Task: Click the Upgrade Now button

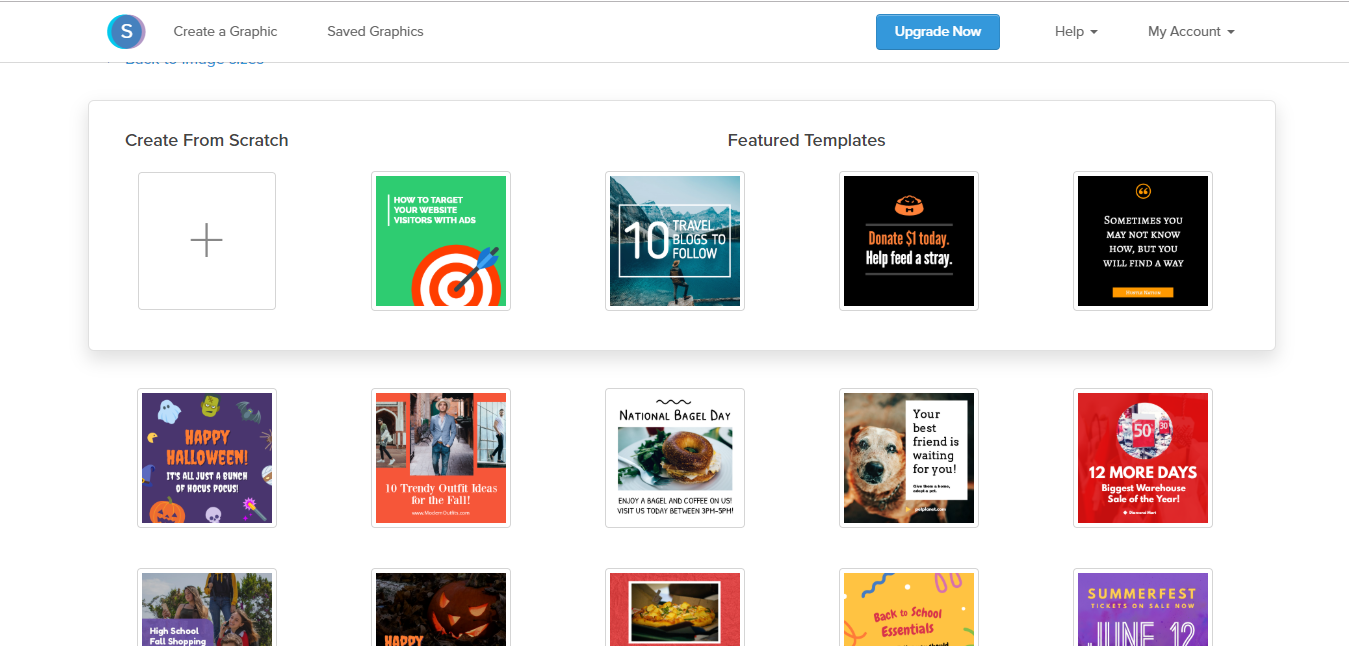Action: pyautogui.click(x=938, y=32)
